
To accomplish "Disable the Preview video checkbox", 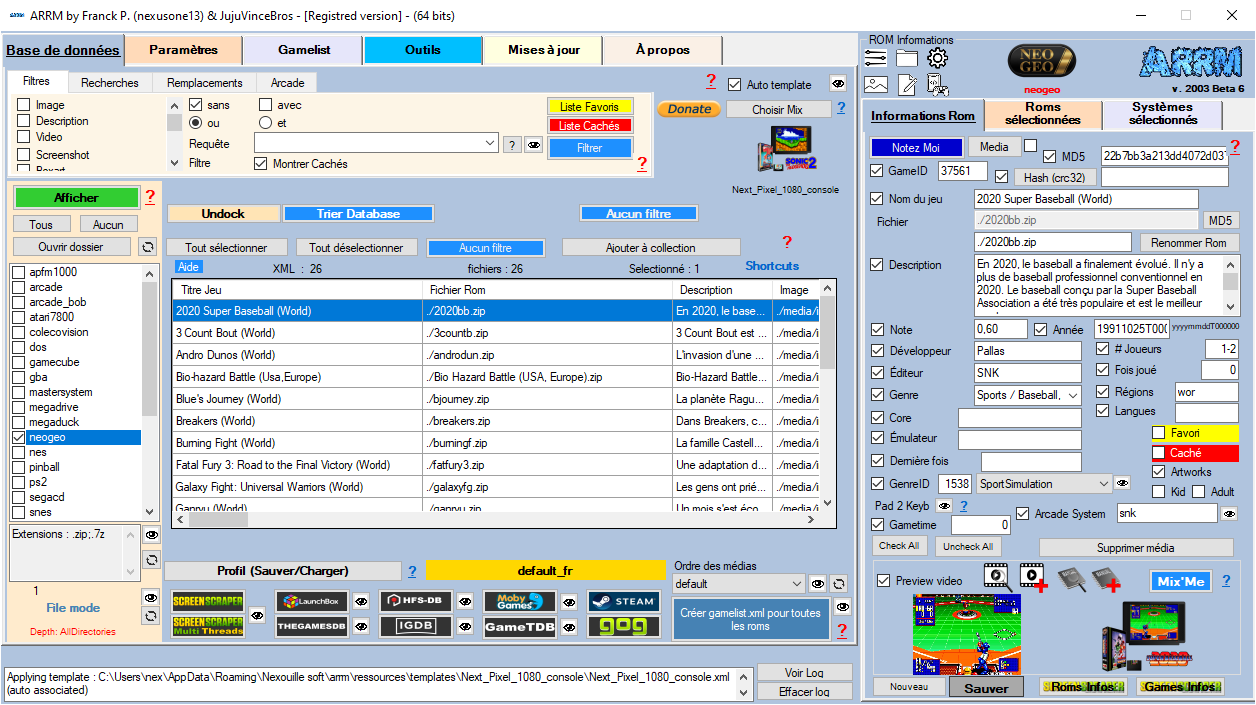I will click(883, 581).
